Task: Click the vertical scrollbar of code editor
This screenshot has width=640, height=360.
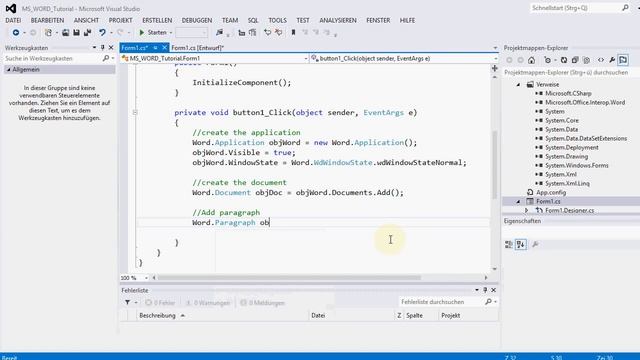Action: coord(495,164)
